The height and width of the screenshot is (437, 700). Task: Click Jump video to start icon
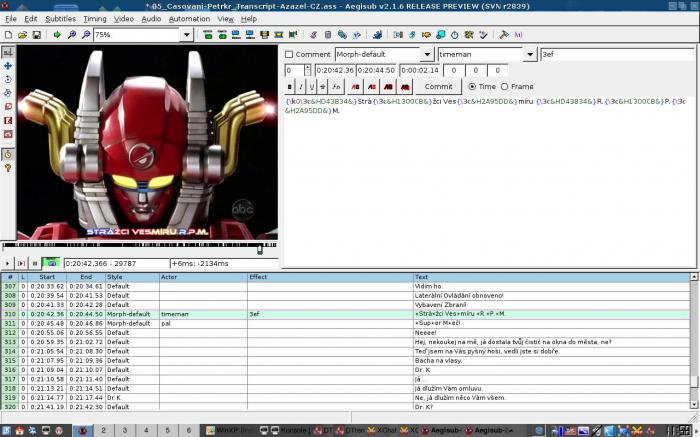pyautogui.click(x=208, y=34)
